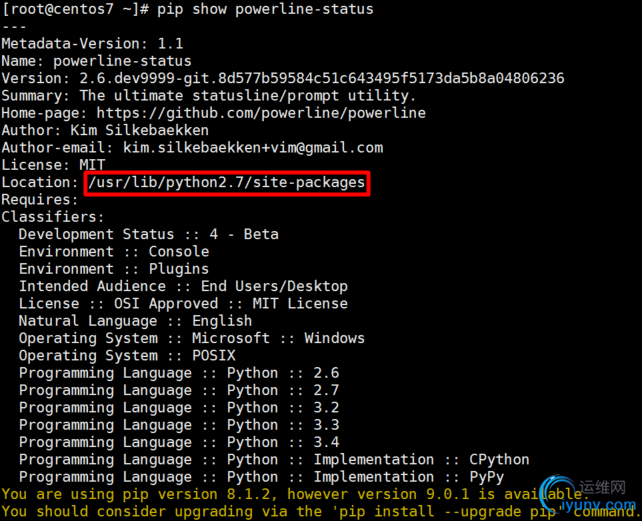
Task: Click the 'Python :: 2.7' classifier line
Action: (x=179, y=390)
